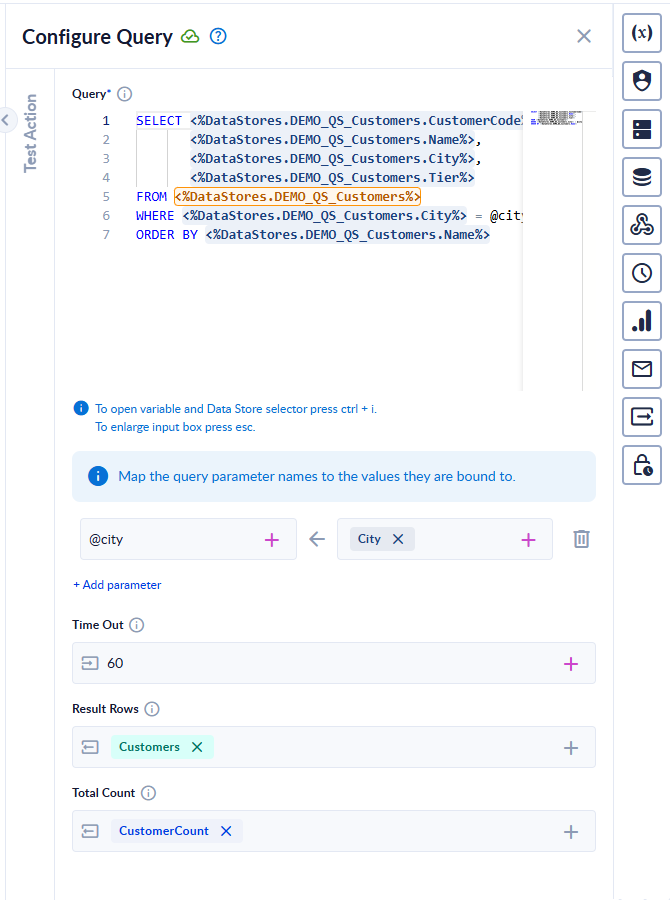Image resolution: width=670 pixels, height=900 pixels.
Task: Click the Result Rows output type icon
Action: [x=90, y=747]
